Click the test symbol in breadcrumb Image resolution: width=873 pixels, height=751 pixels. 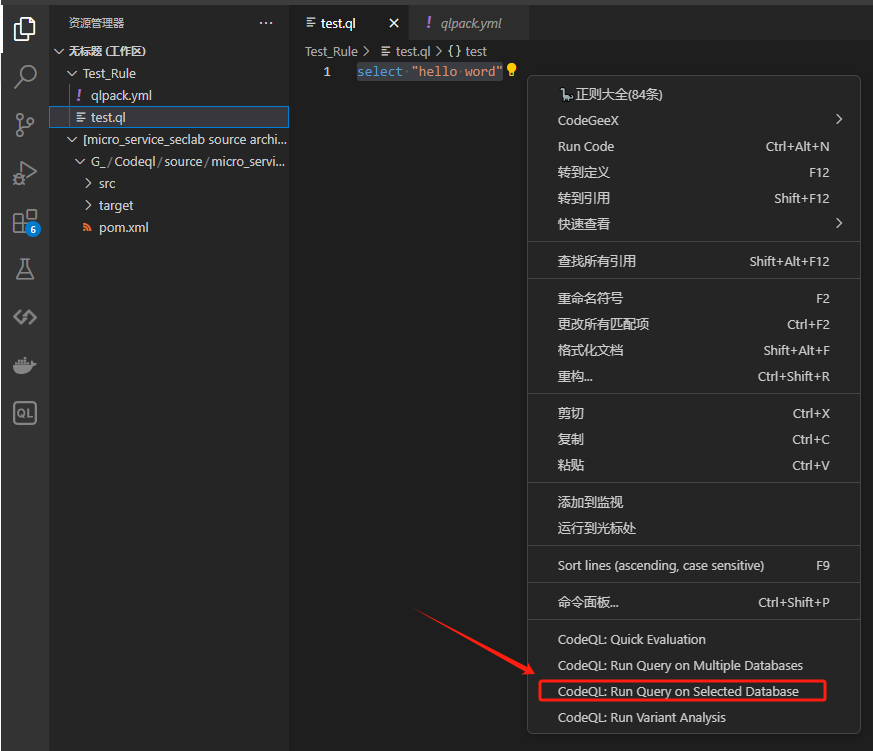tap(475, 51)
